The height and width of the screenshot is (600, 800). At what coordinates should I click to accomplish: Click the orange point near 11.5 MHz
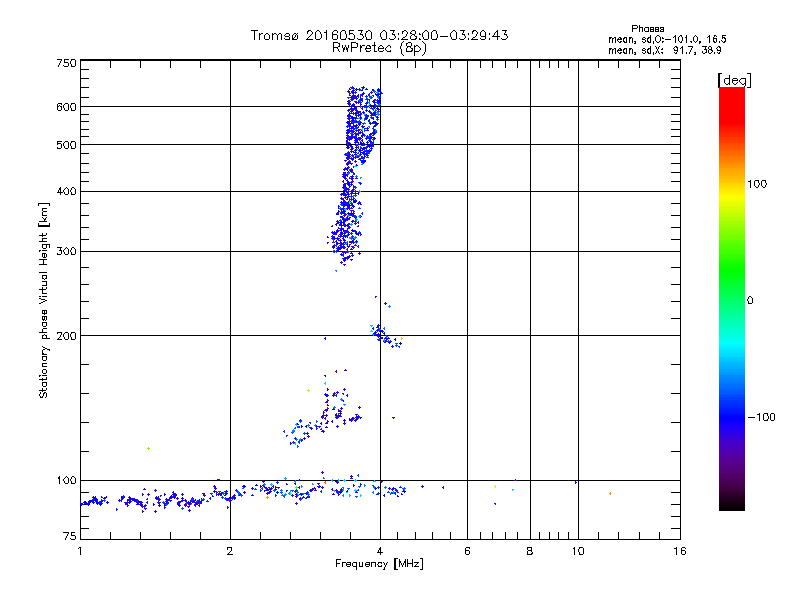tap(610, 493)
